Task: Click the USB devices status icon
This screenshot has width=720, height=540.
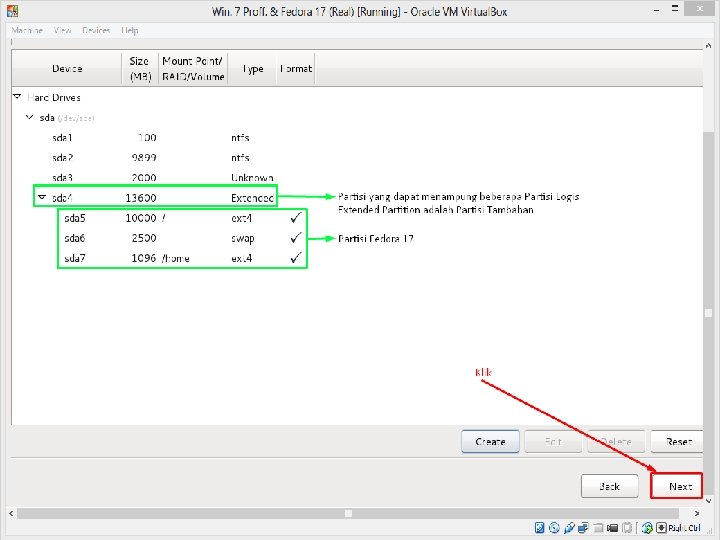Action: click(569, 528)
